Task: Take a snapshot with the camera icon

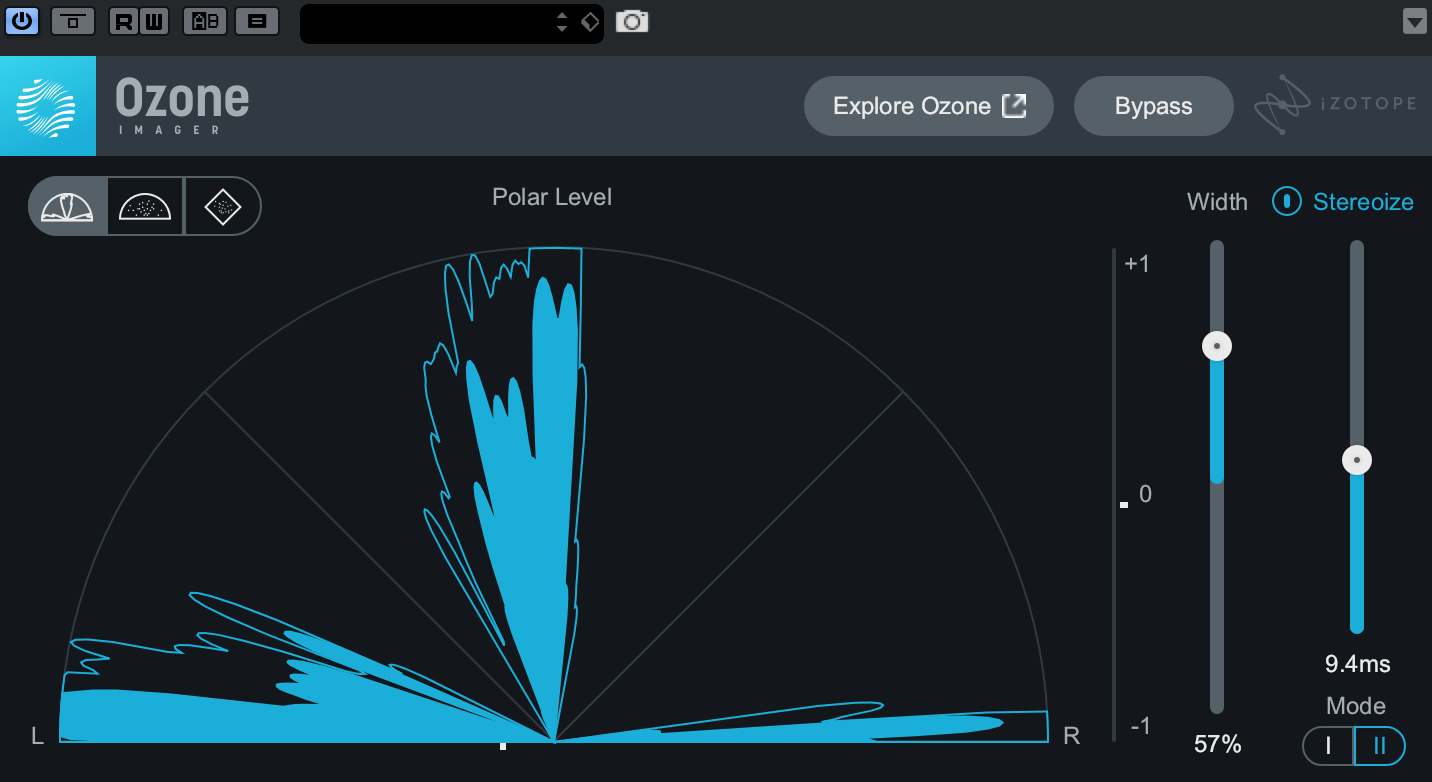Action: pos(632,21)
